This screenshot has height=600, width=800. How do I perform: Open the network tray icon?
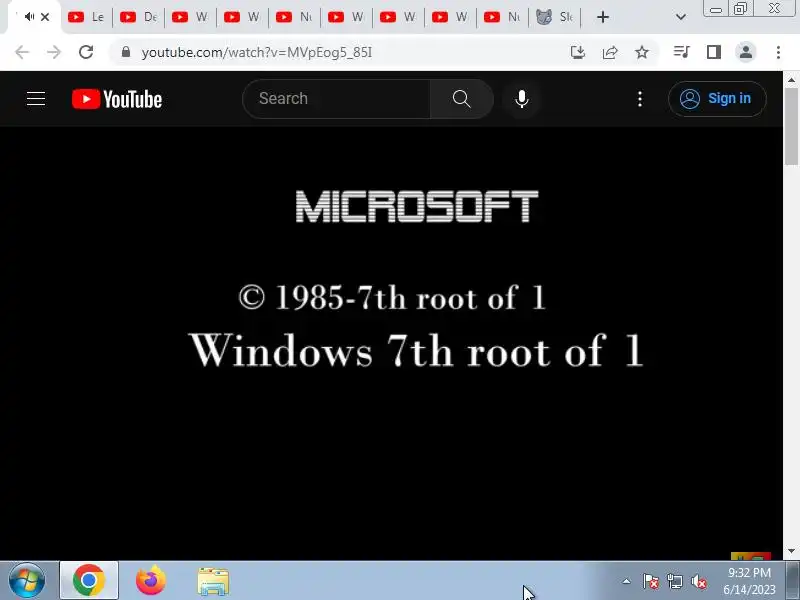pyautogui.click(x=675, y=581)
